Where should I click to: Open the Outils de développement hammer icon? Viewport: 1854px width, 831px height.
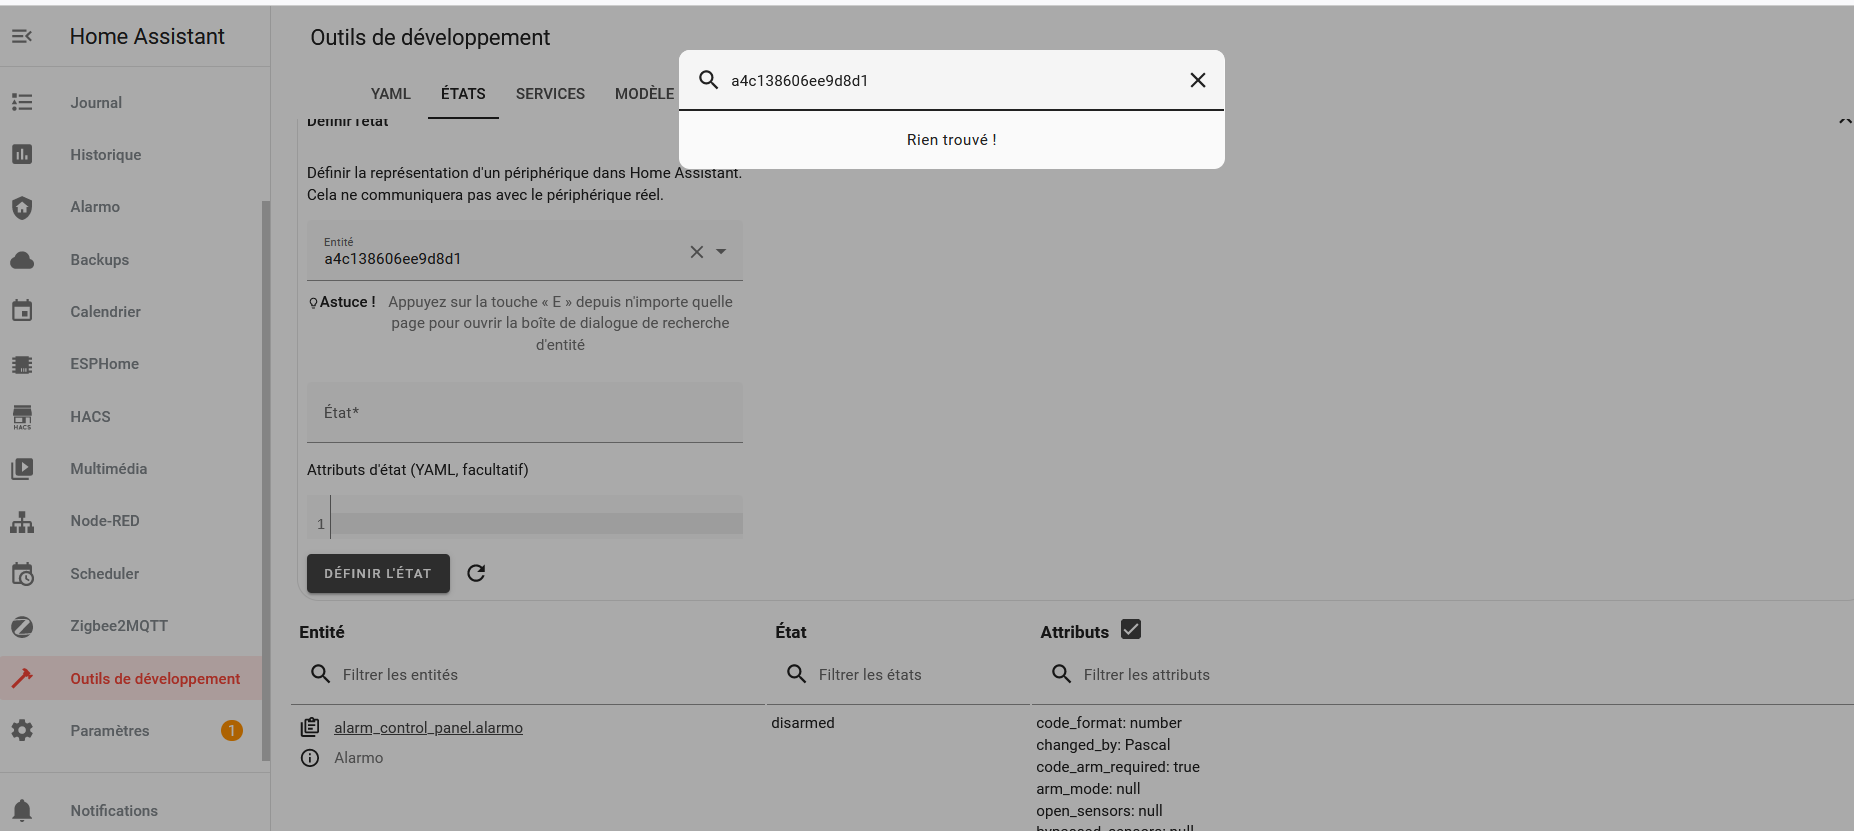click(22, 678)
